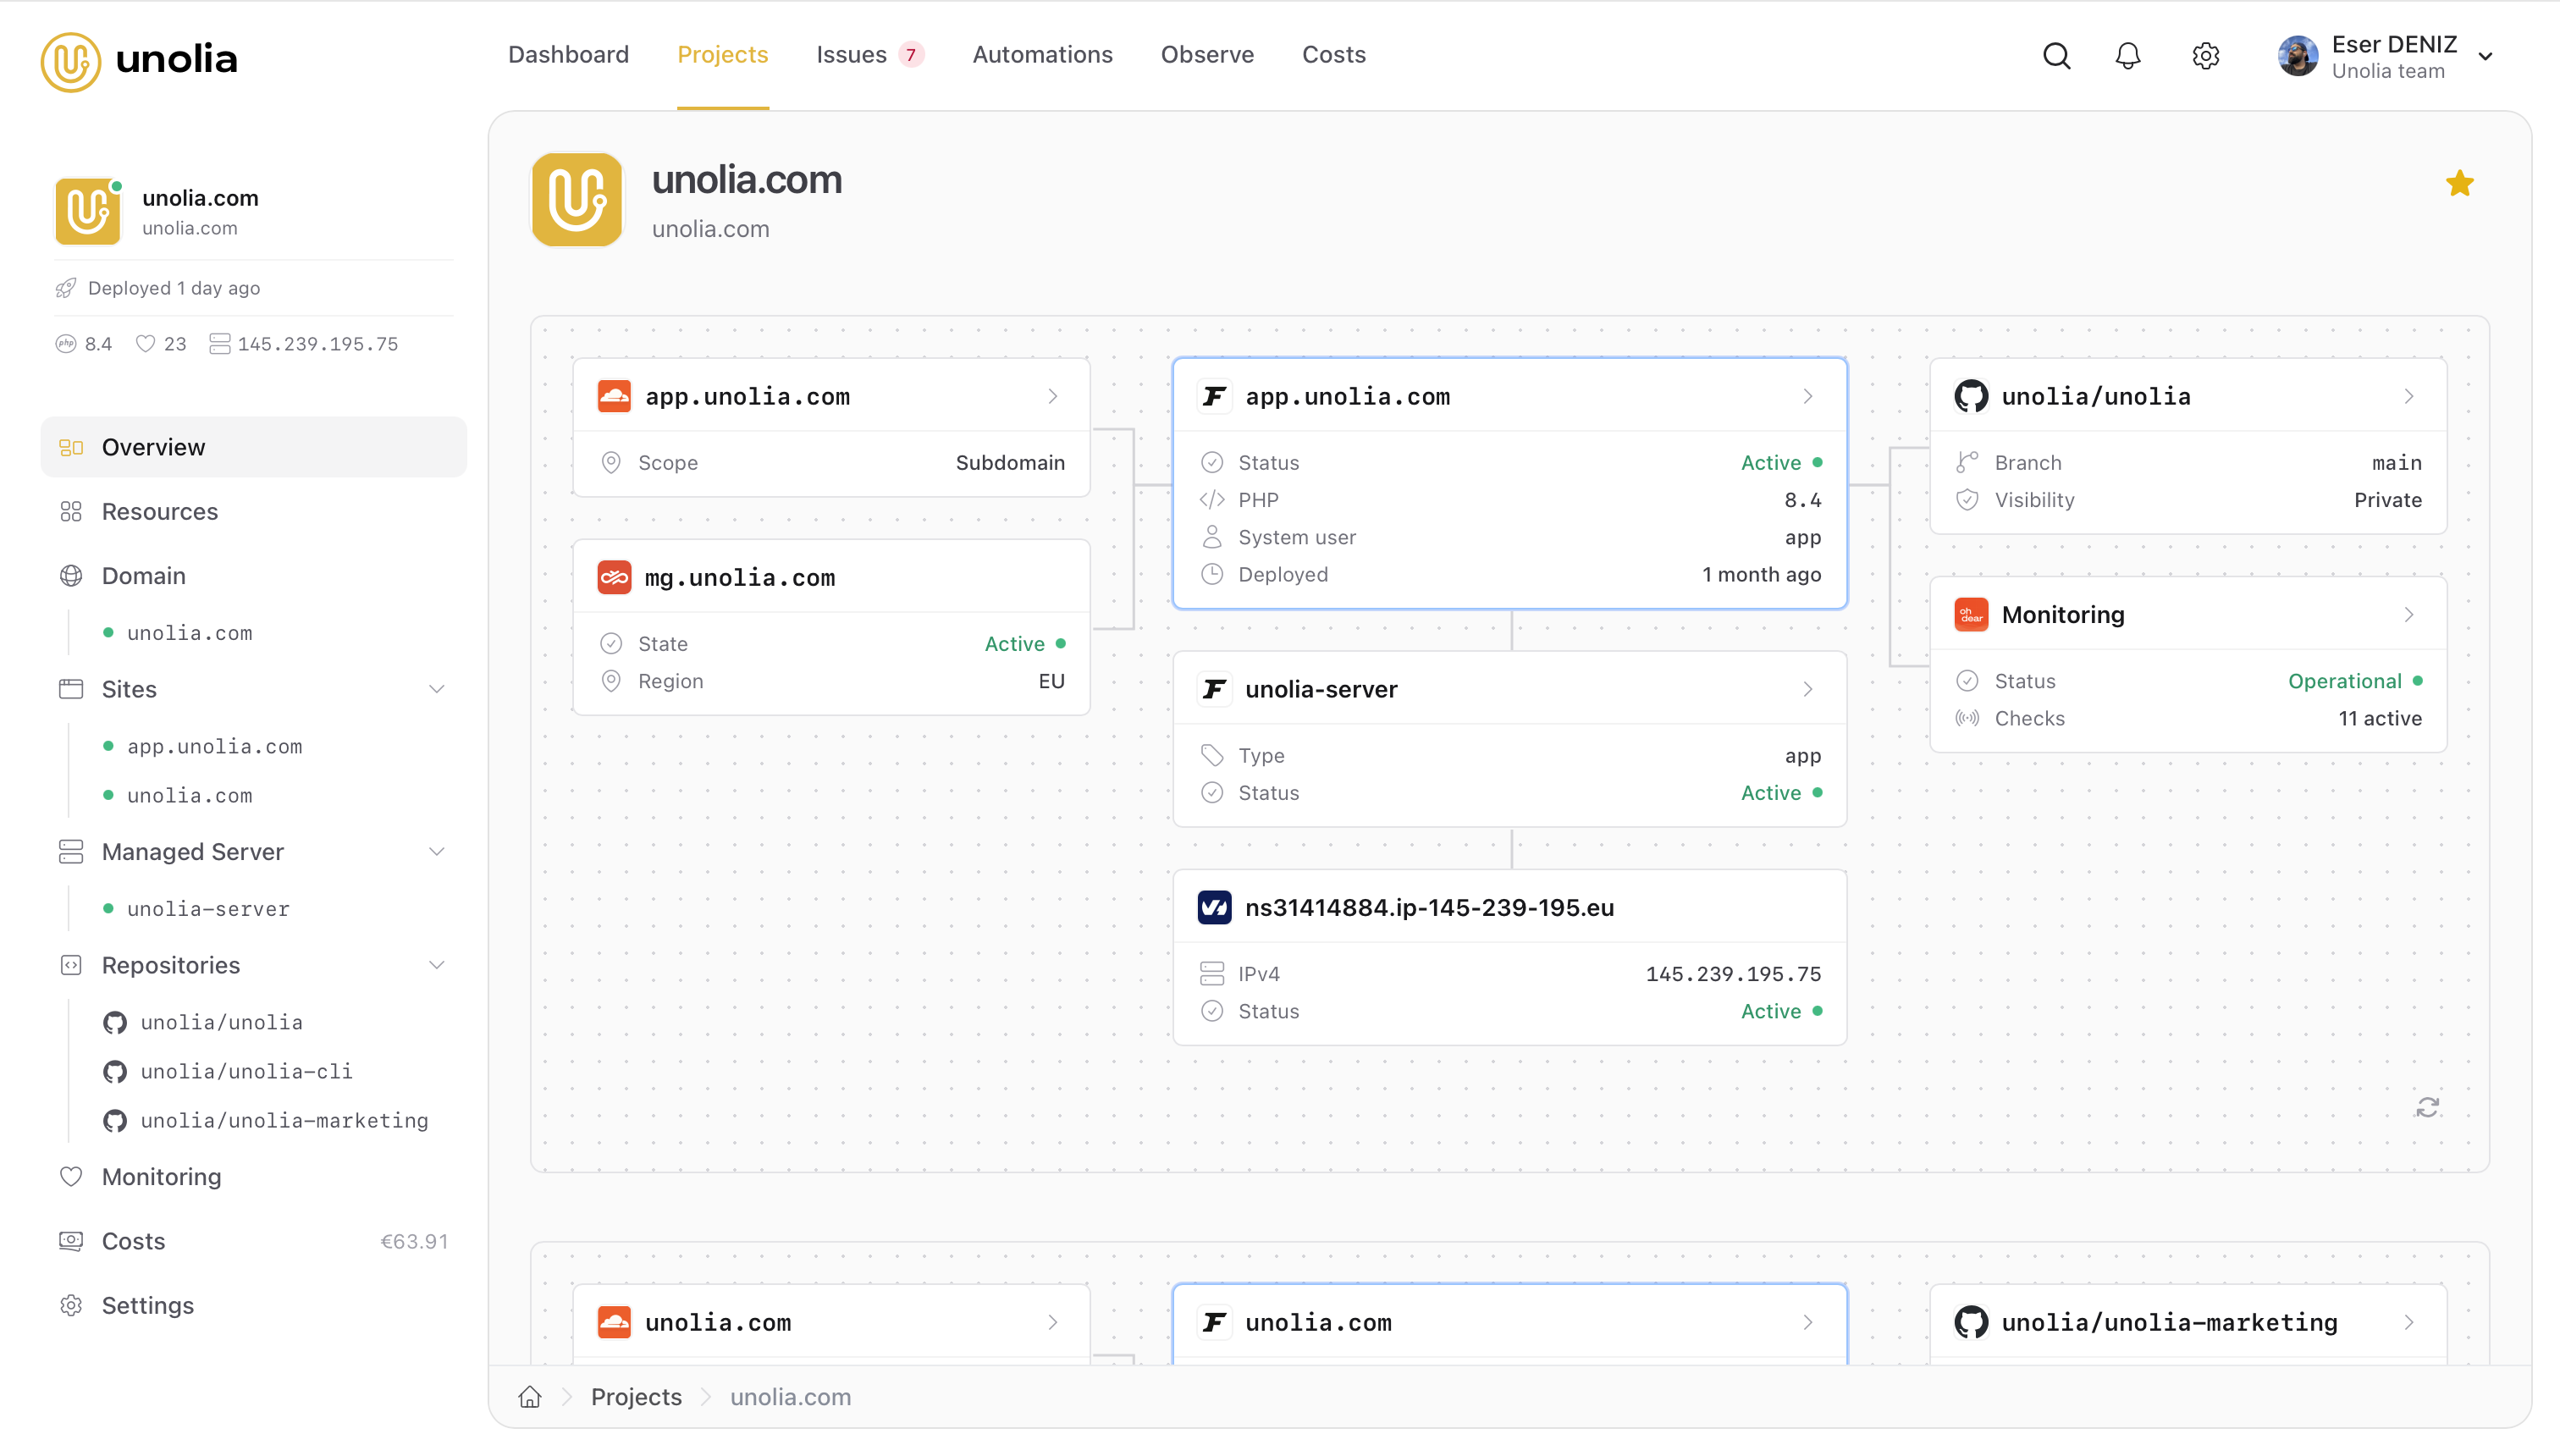This screenshot has height=1456, width=2560.
Task: Click the Issues count badge 7
Action: (x=911, y=54)
